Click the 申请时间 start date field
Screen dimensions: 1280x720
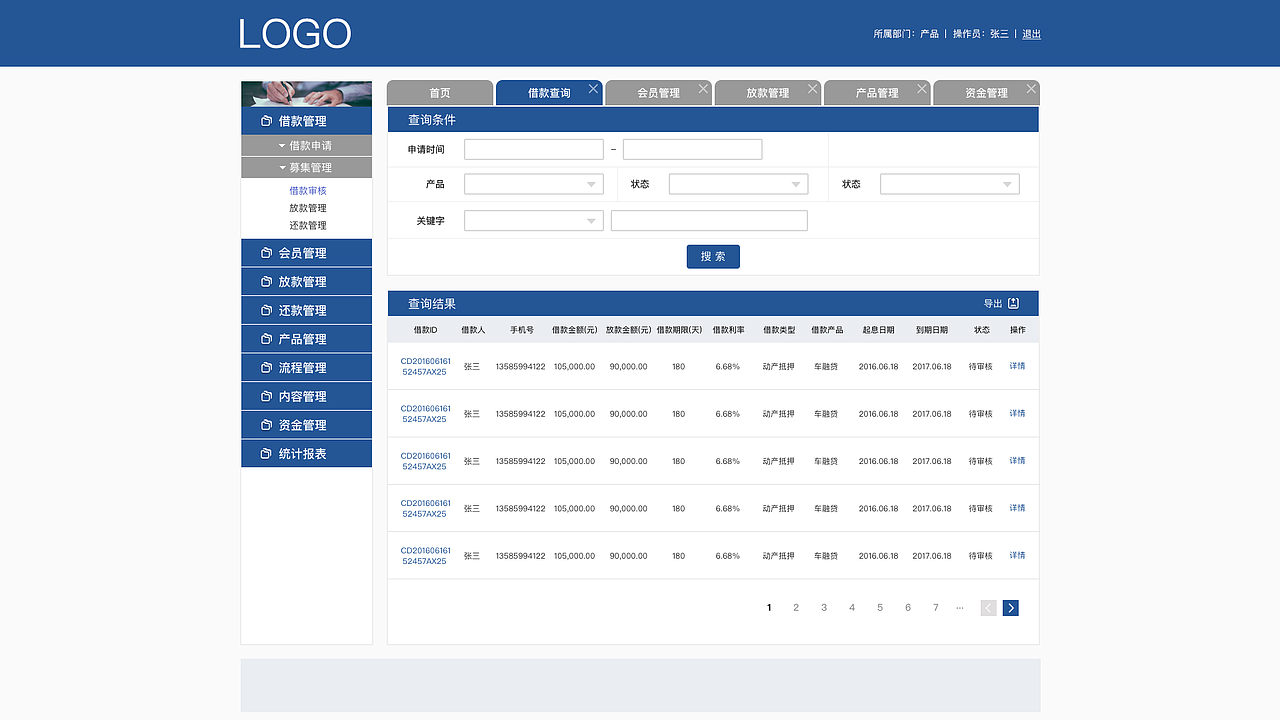coord(534,149)
